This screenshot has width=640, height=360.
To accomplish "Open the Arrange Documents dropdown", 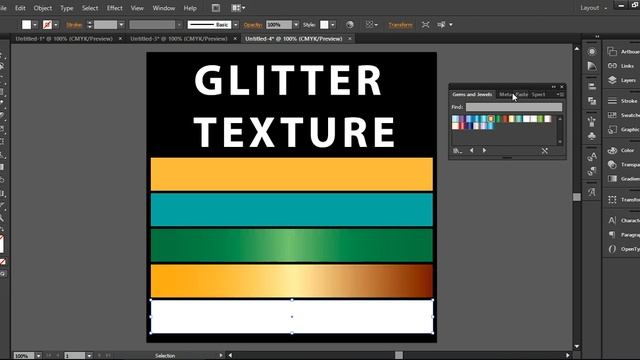I will tap(238, 8).
